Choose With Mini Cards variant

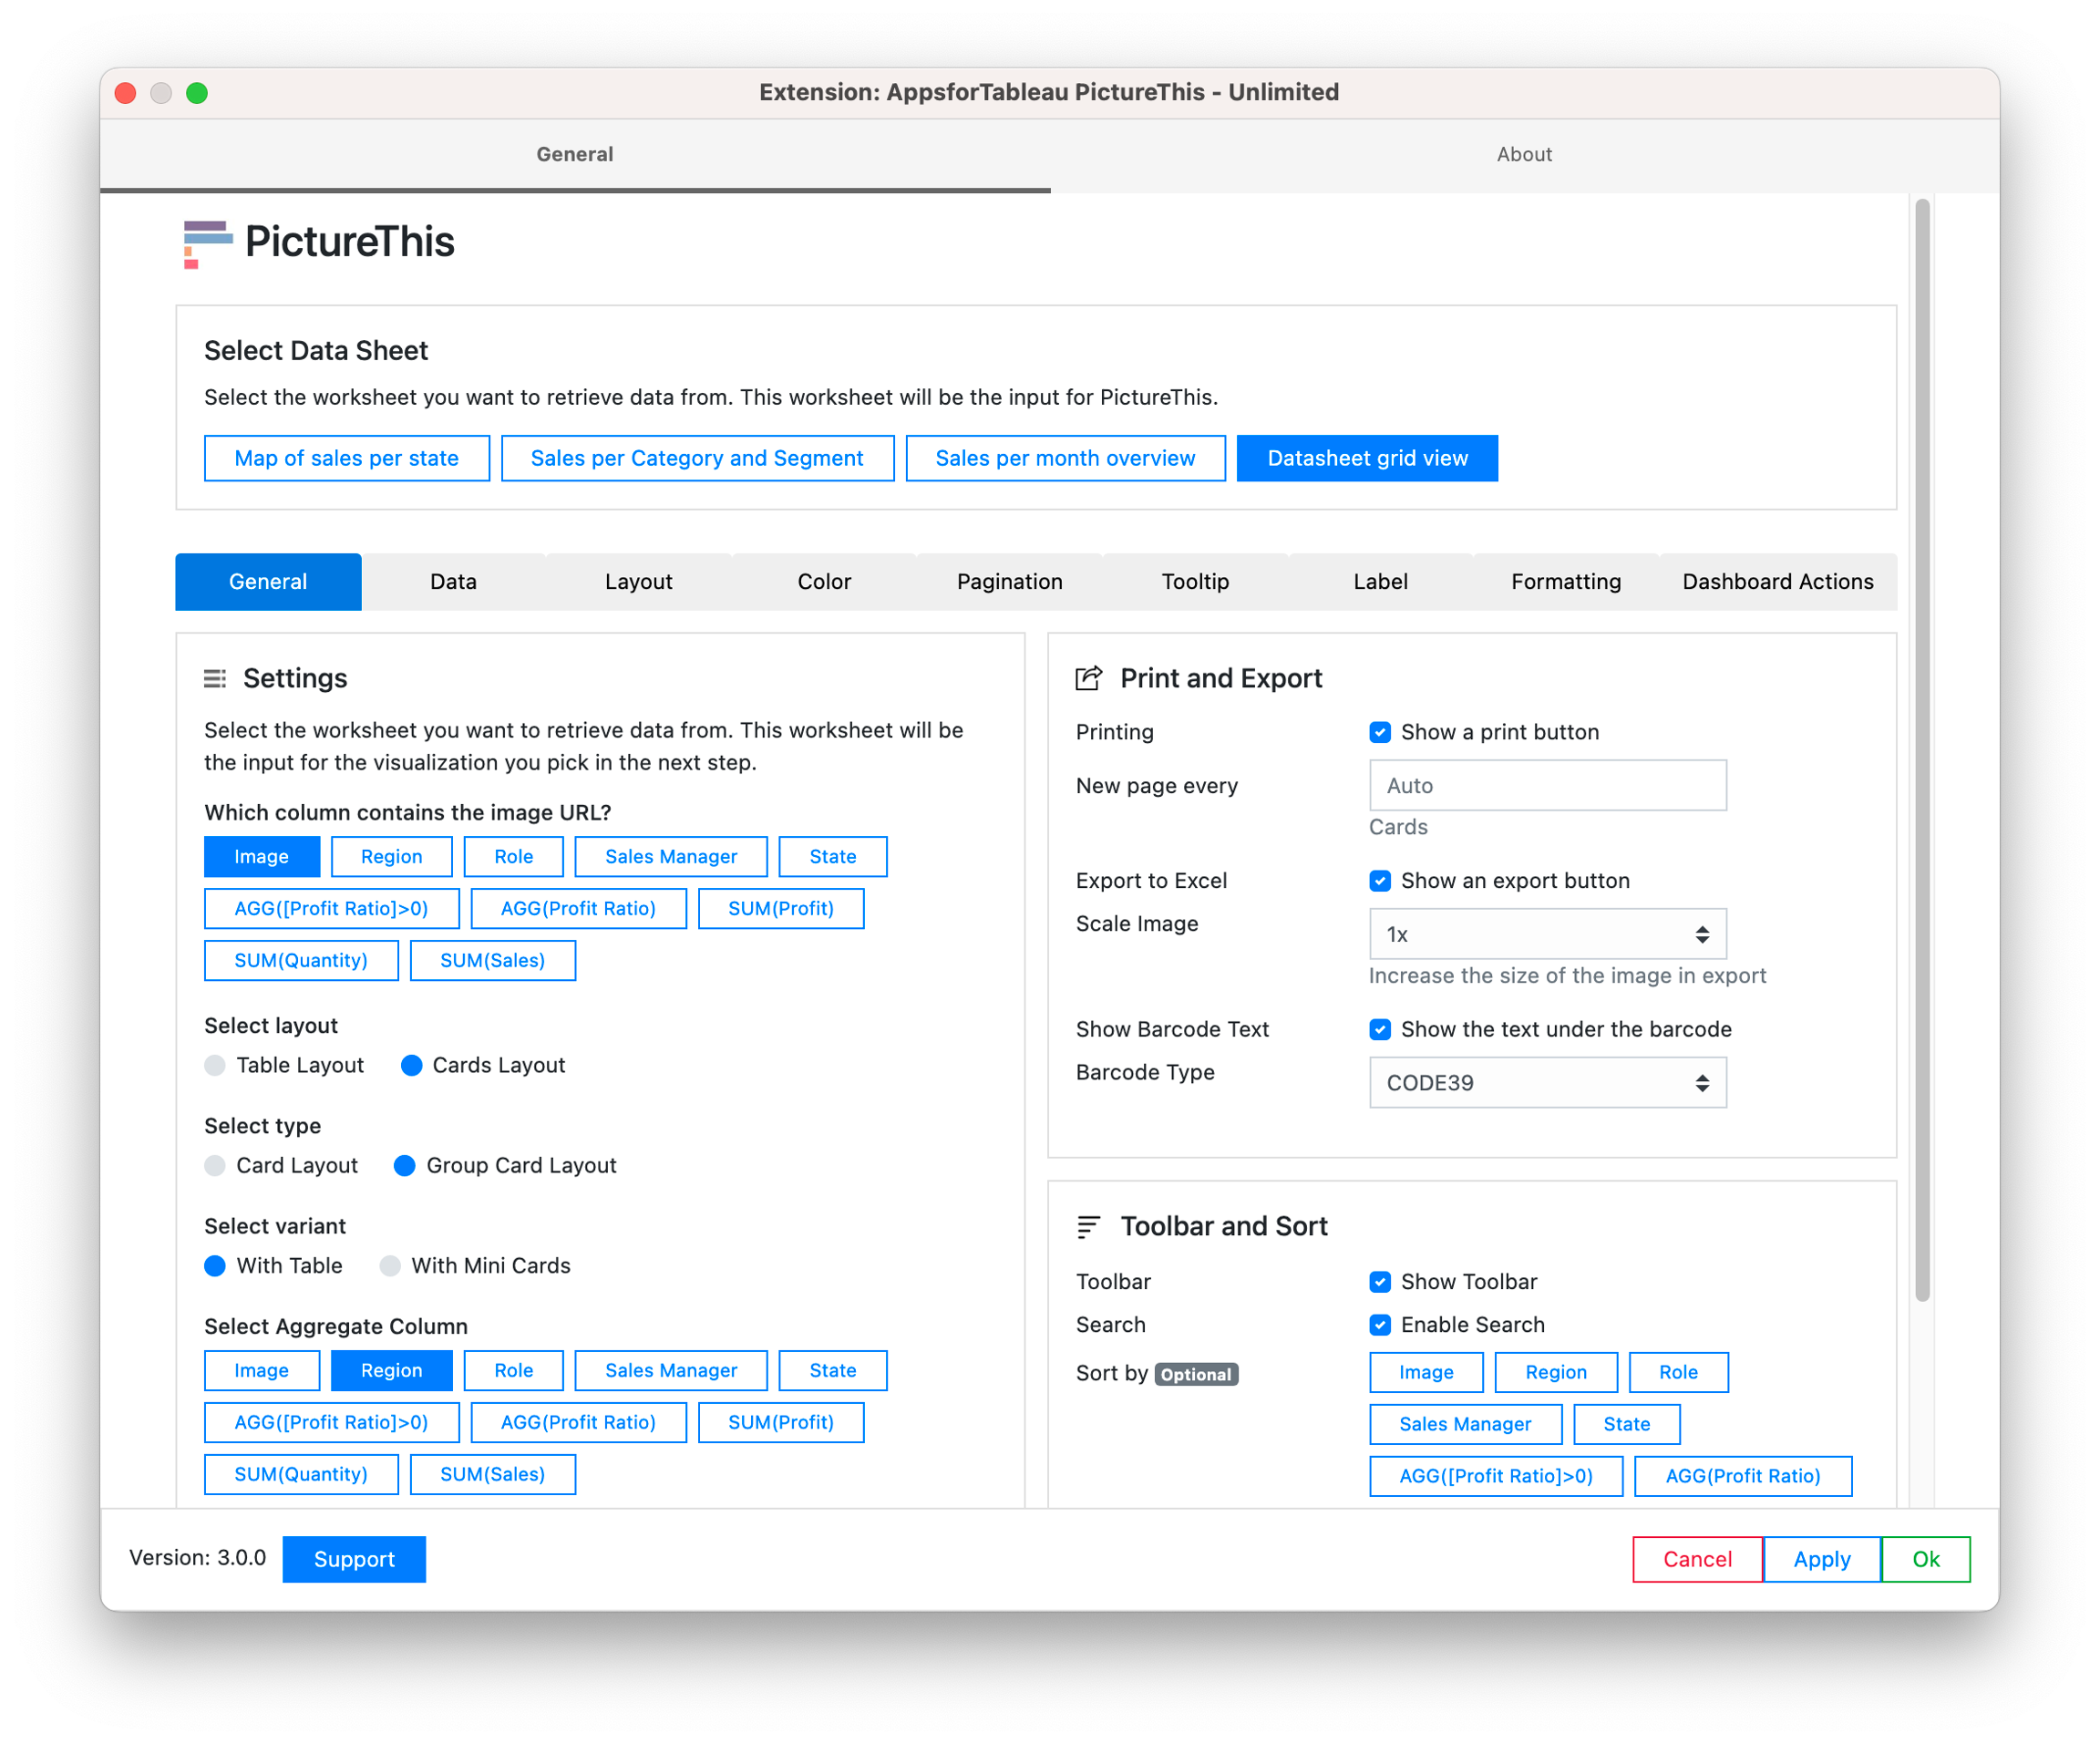tap(390, 1266)
